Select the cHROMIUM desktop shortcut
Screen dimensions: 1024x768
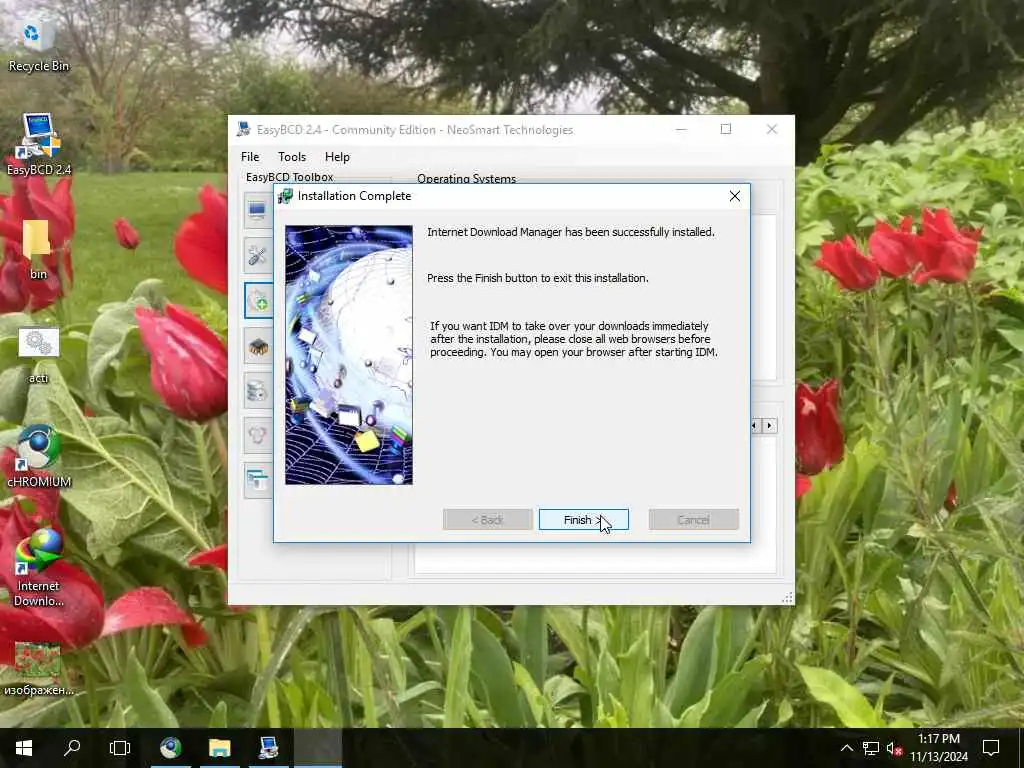39,456
